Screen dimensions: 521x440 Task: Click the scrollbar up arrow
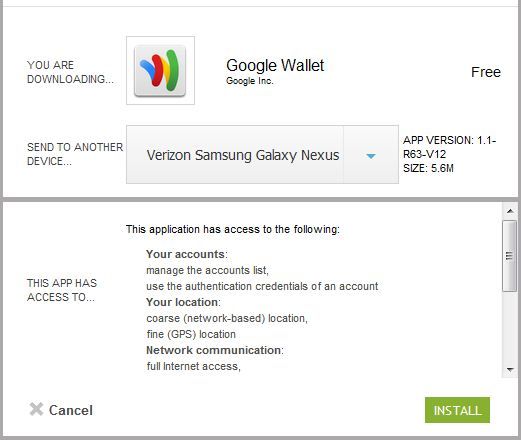(x=510, y=211)
